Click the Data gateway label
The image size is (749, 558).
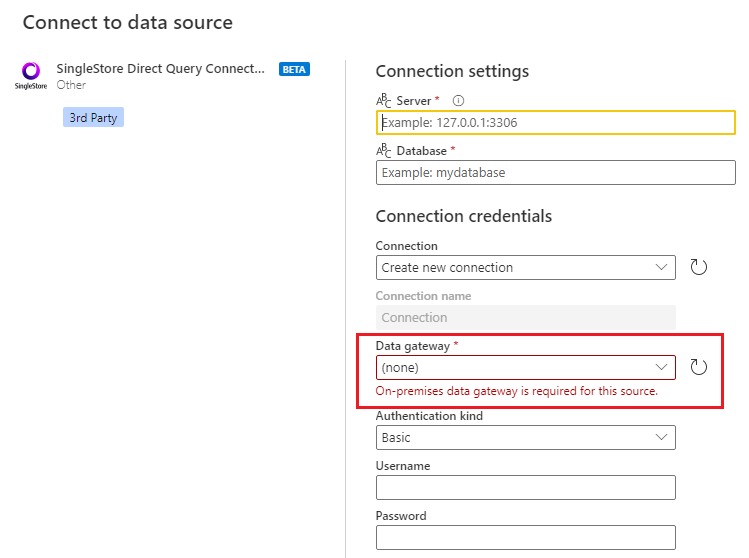[x=413, y=346]
